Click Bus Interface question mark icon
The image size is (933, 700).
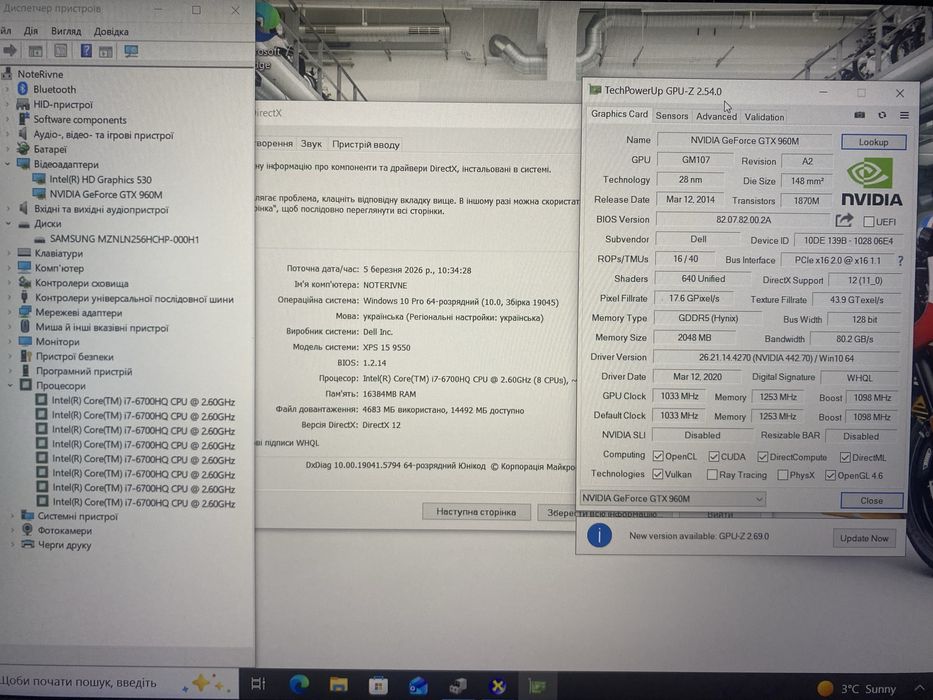(x=900, y=261)
